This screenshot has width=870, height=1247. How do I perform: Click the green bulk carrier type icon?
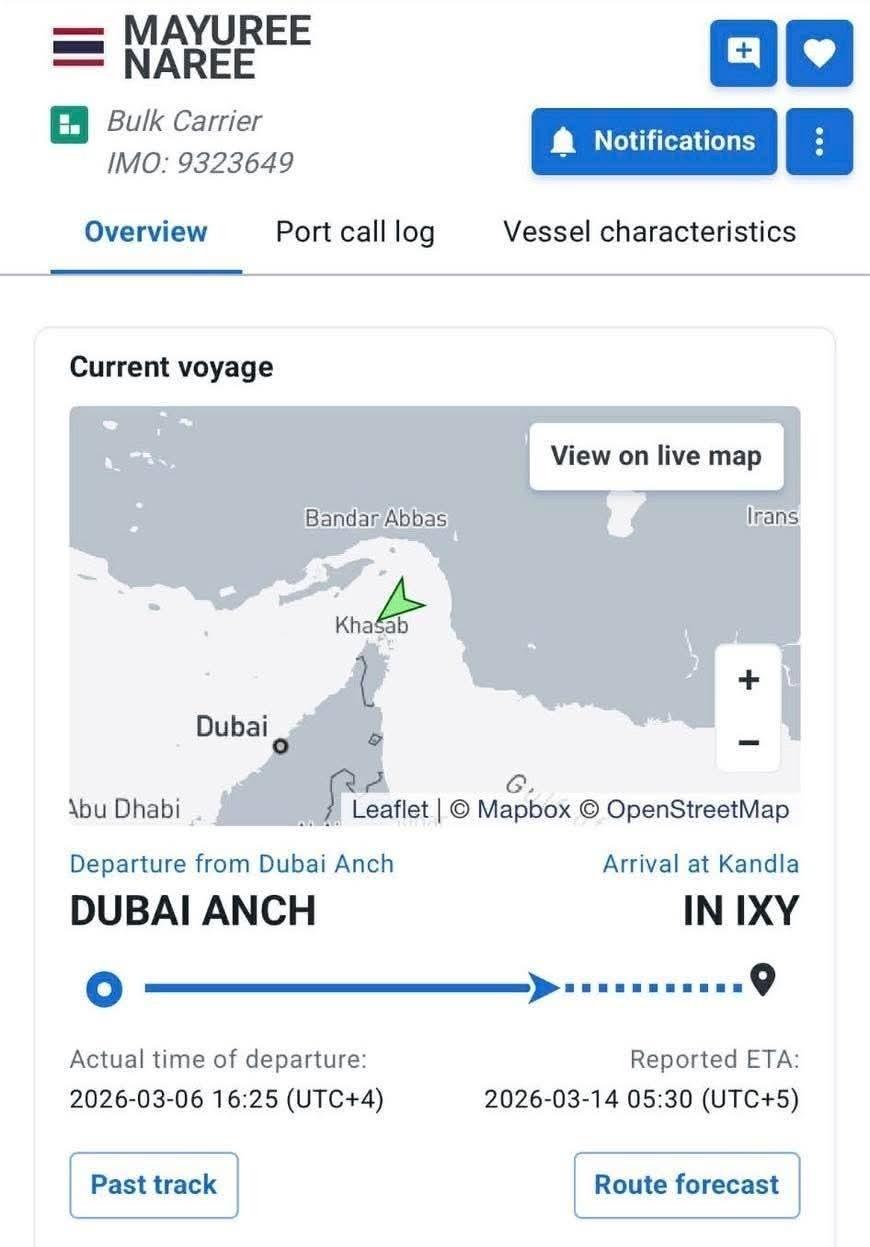70,124
